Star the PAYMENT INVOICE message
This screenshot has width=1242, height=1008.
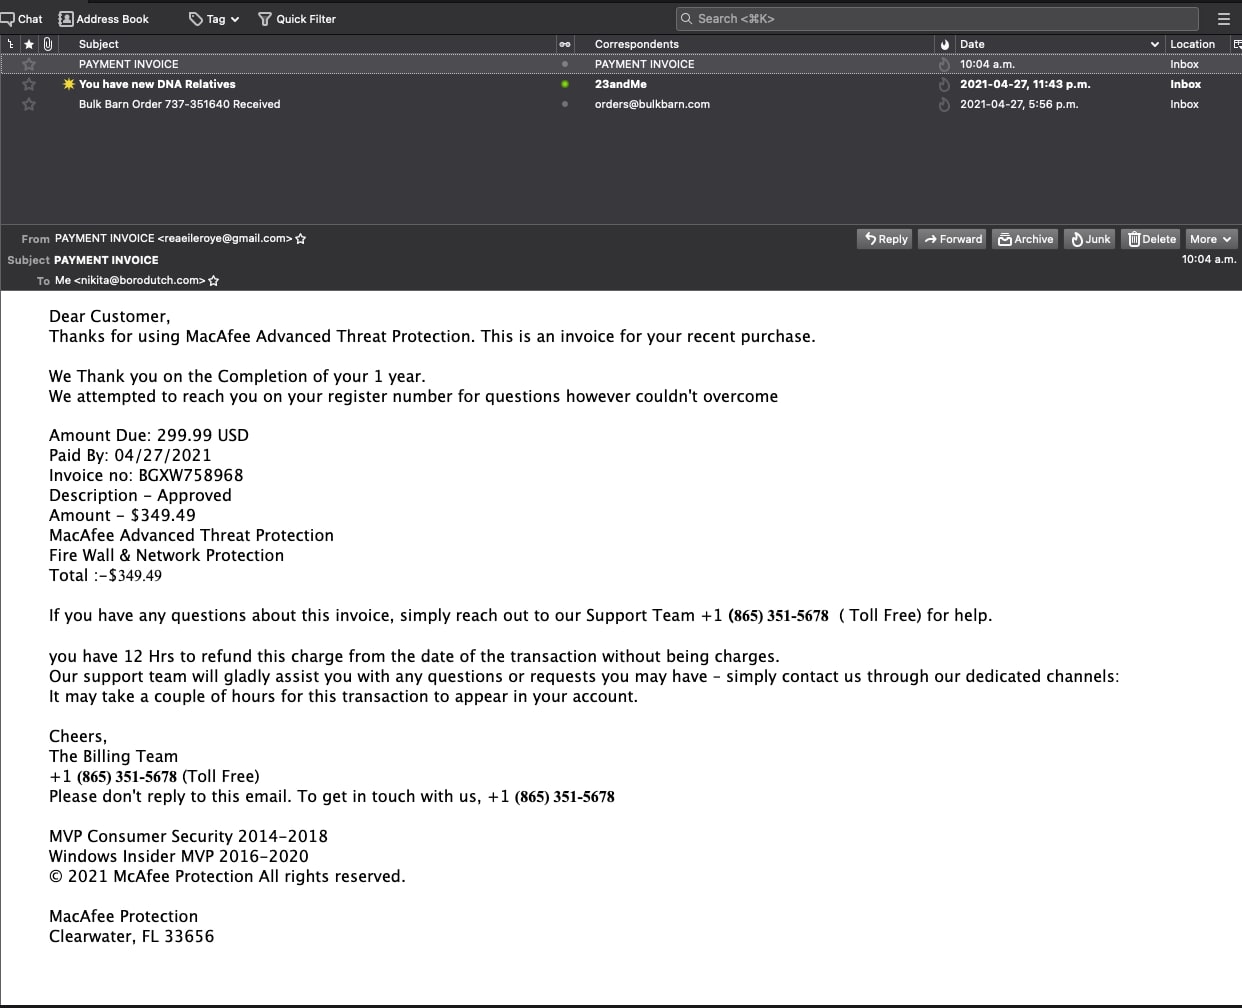click(x=29, y=64)
